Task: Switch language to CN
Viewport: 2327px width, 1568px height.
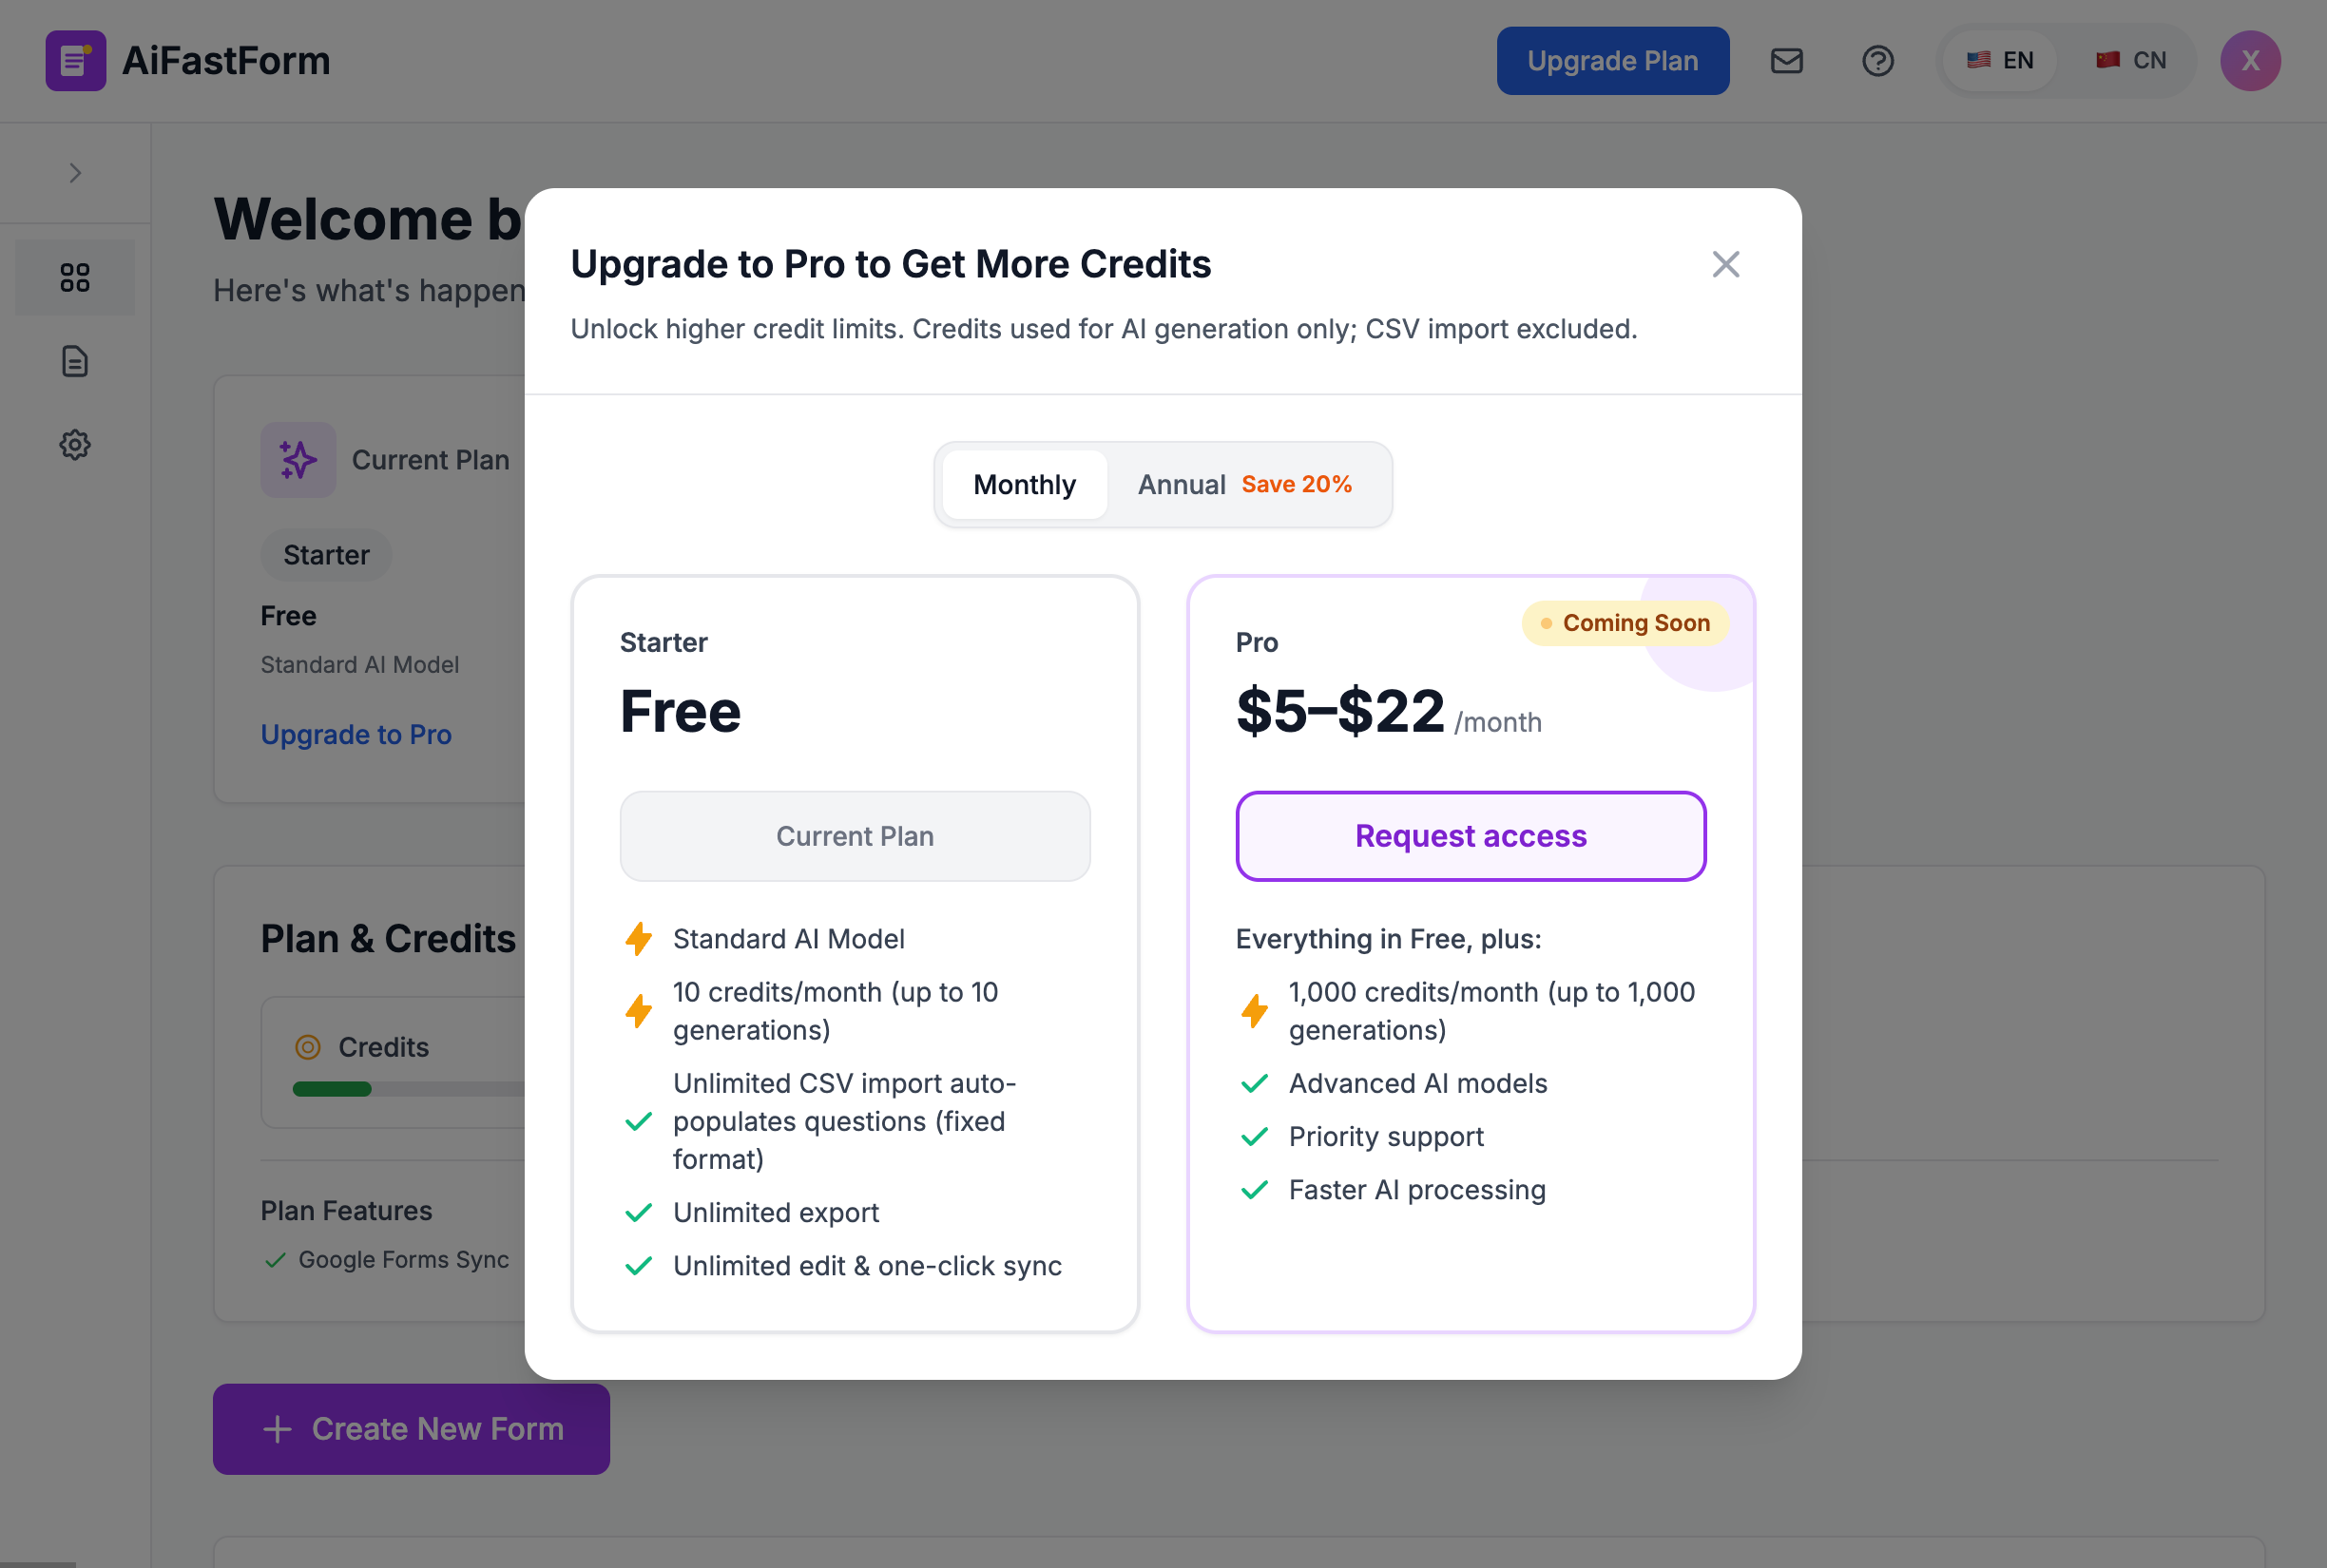Action: click(x=2130, y=61)
